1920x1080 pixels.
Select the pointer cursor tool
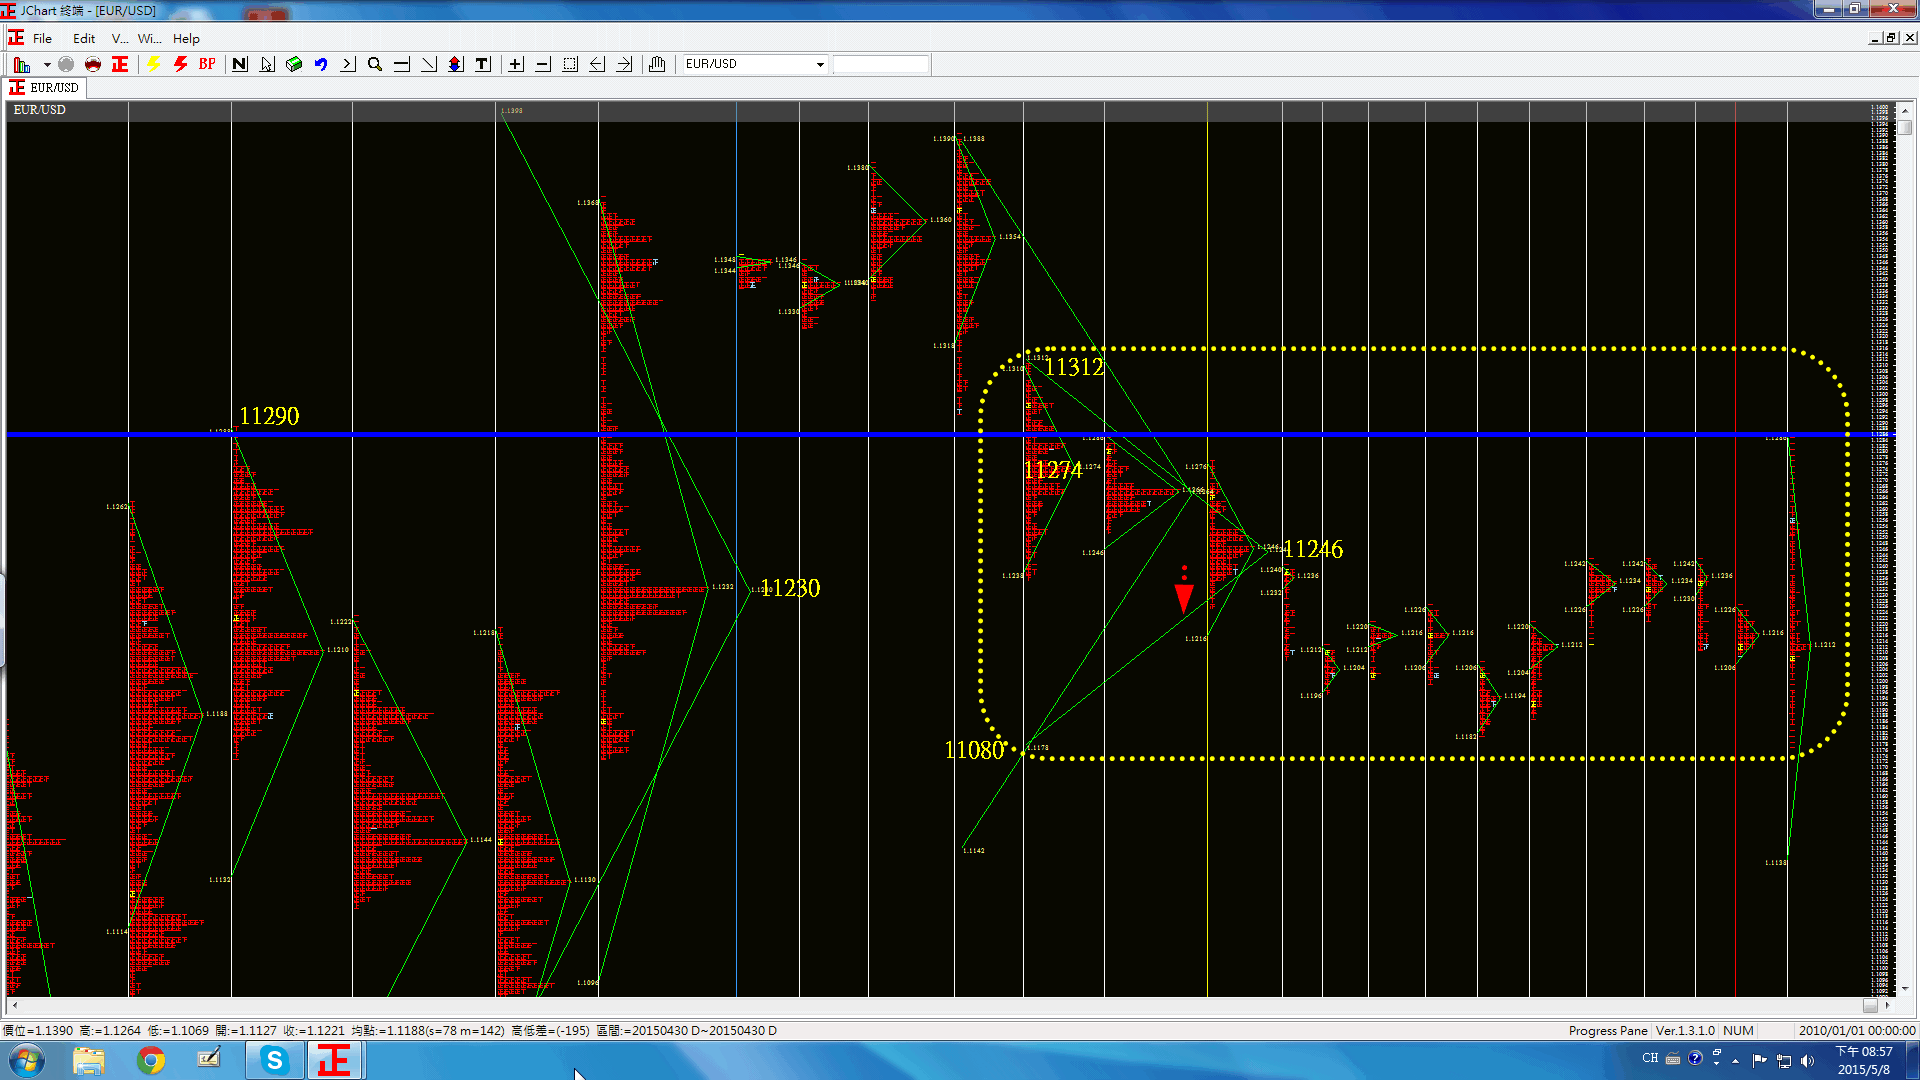point(267,64)
